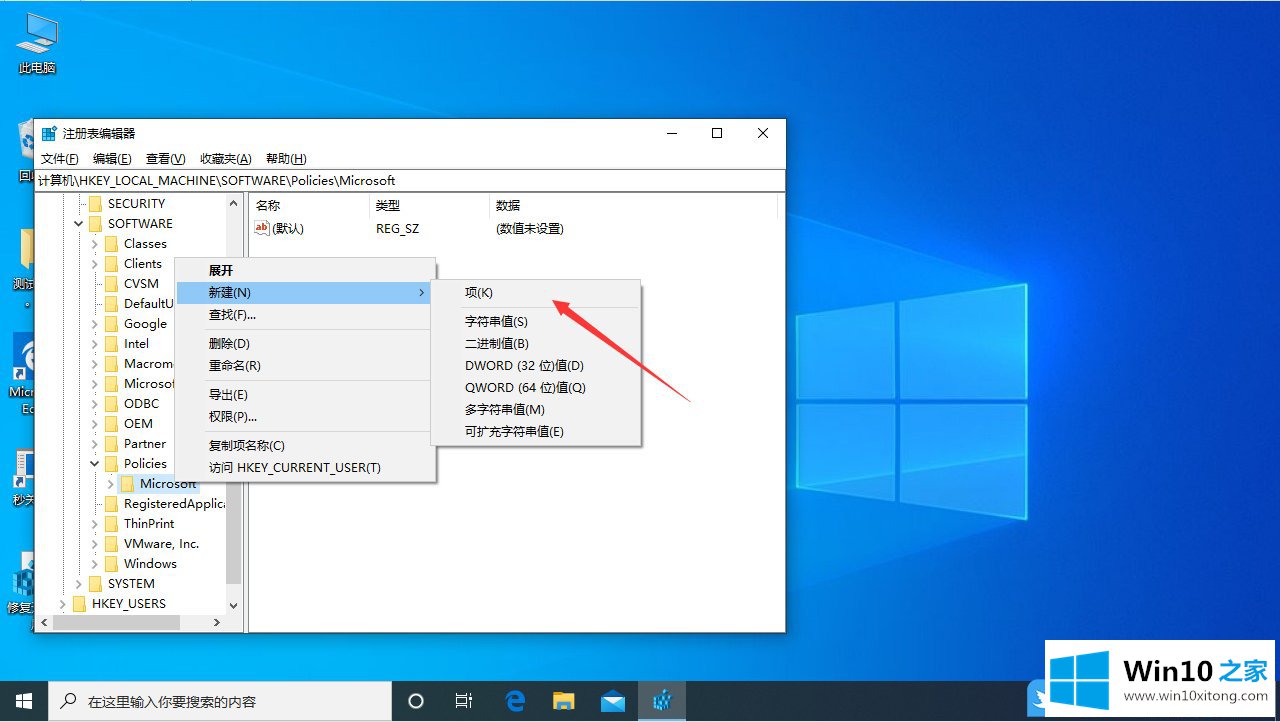Choose 重命名(R) in context menu

click(306, 366)
